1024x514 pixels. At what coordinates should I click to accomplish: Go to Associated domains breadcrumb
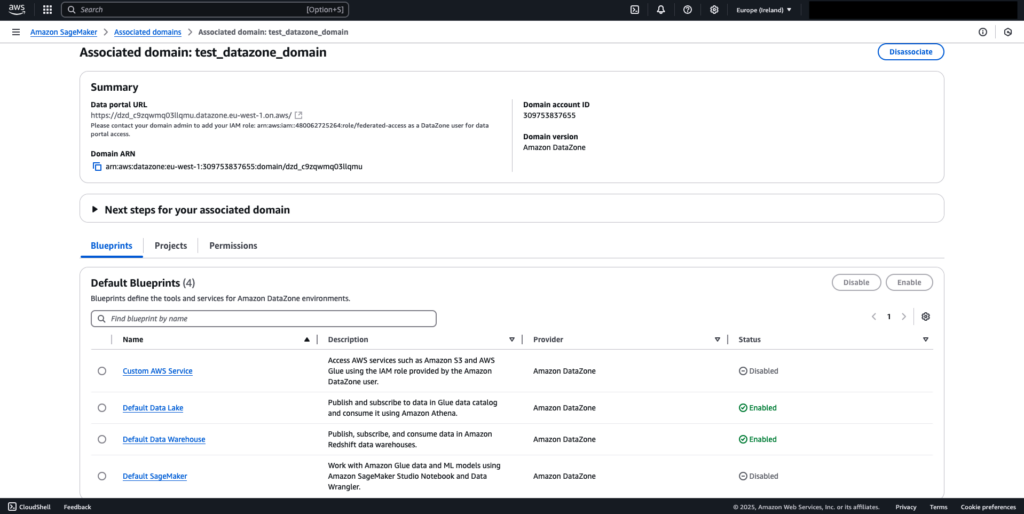[x=148, y=32]
